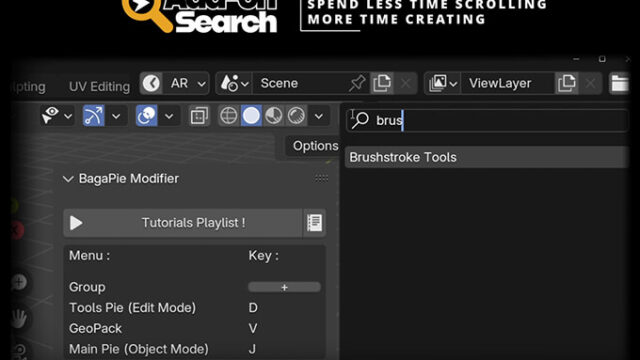The image size is (640, 360).
Task: Open the AR dropdown arrow
Action: (x=201, y=84)
